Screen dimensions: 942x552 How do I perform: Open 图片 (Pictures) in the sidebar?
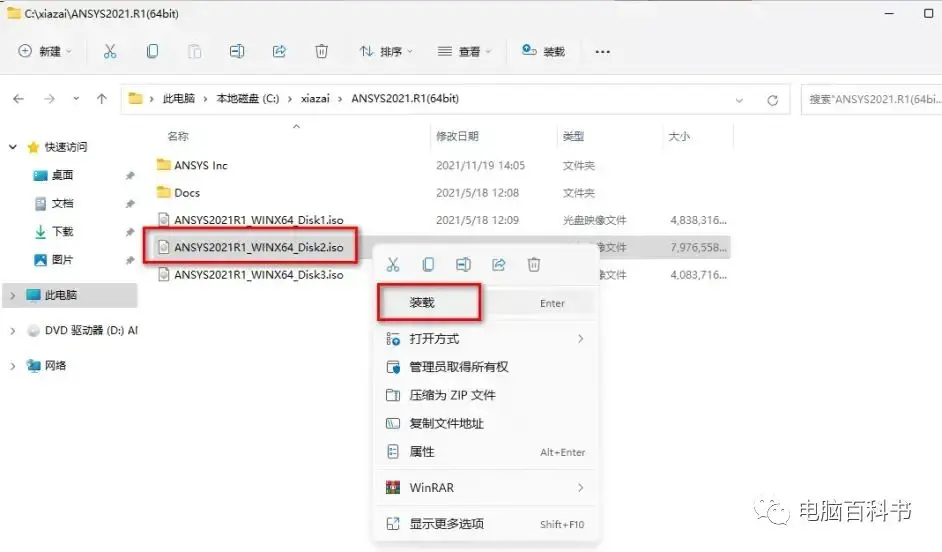point(62,259)
